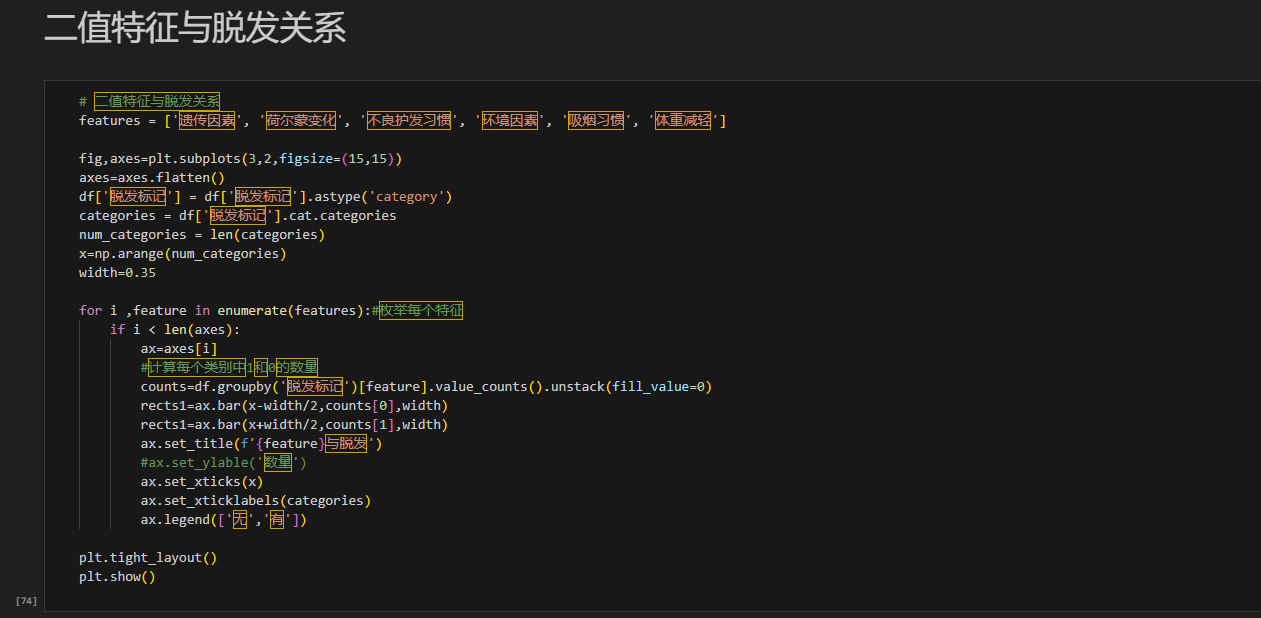Click the num_categories = len(categories) line

pos(202,234)
